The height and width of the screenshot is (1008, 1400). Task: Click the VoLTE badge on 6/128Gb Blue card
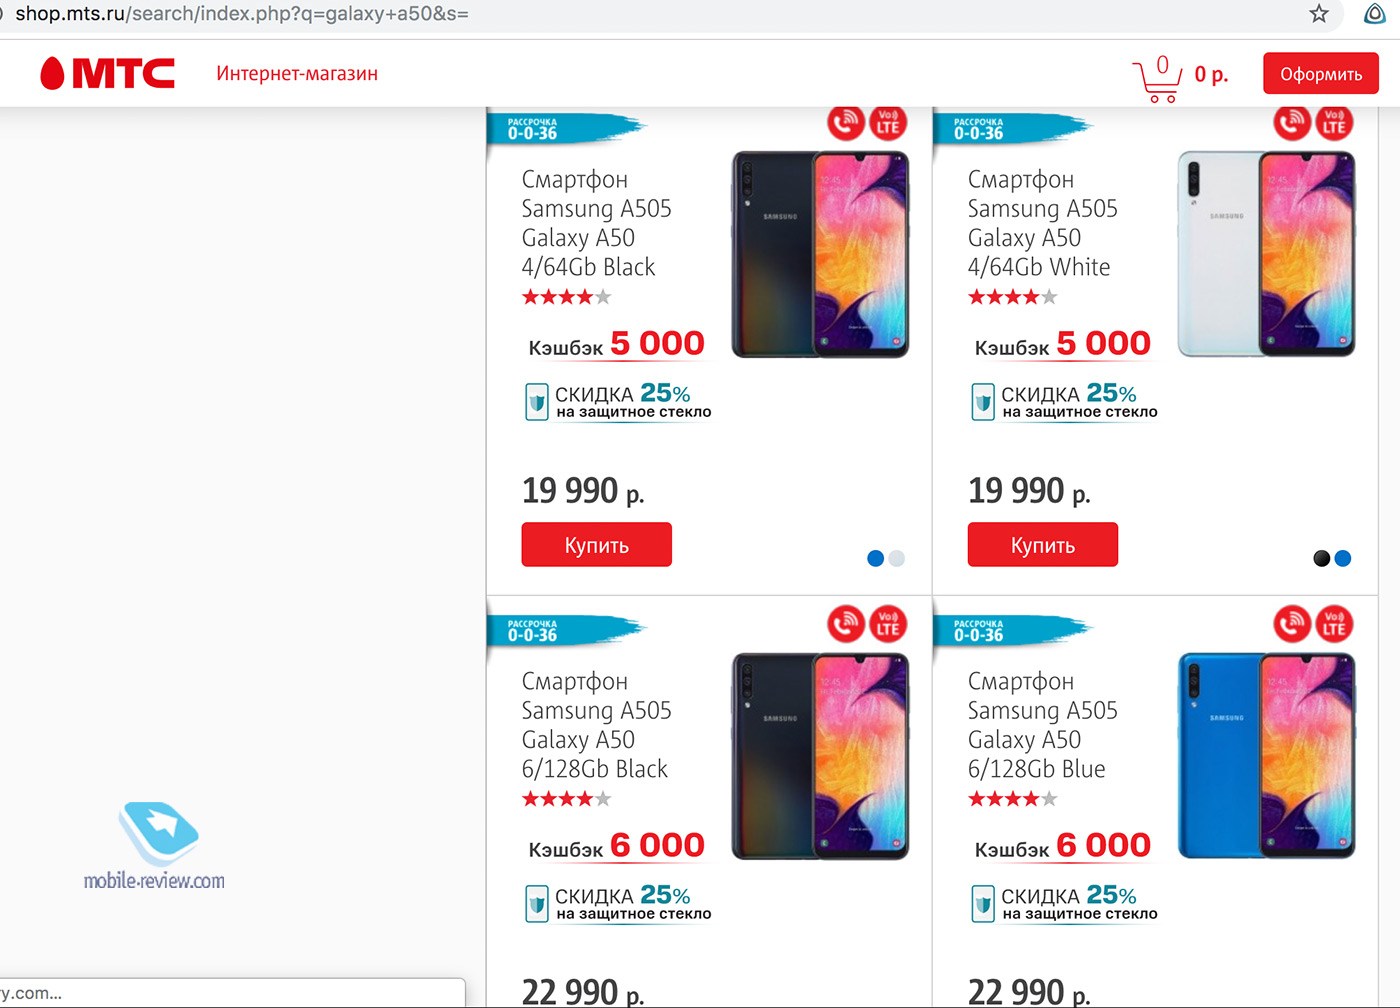pos(1334,624)
